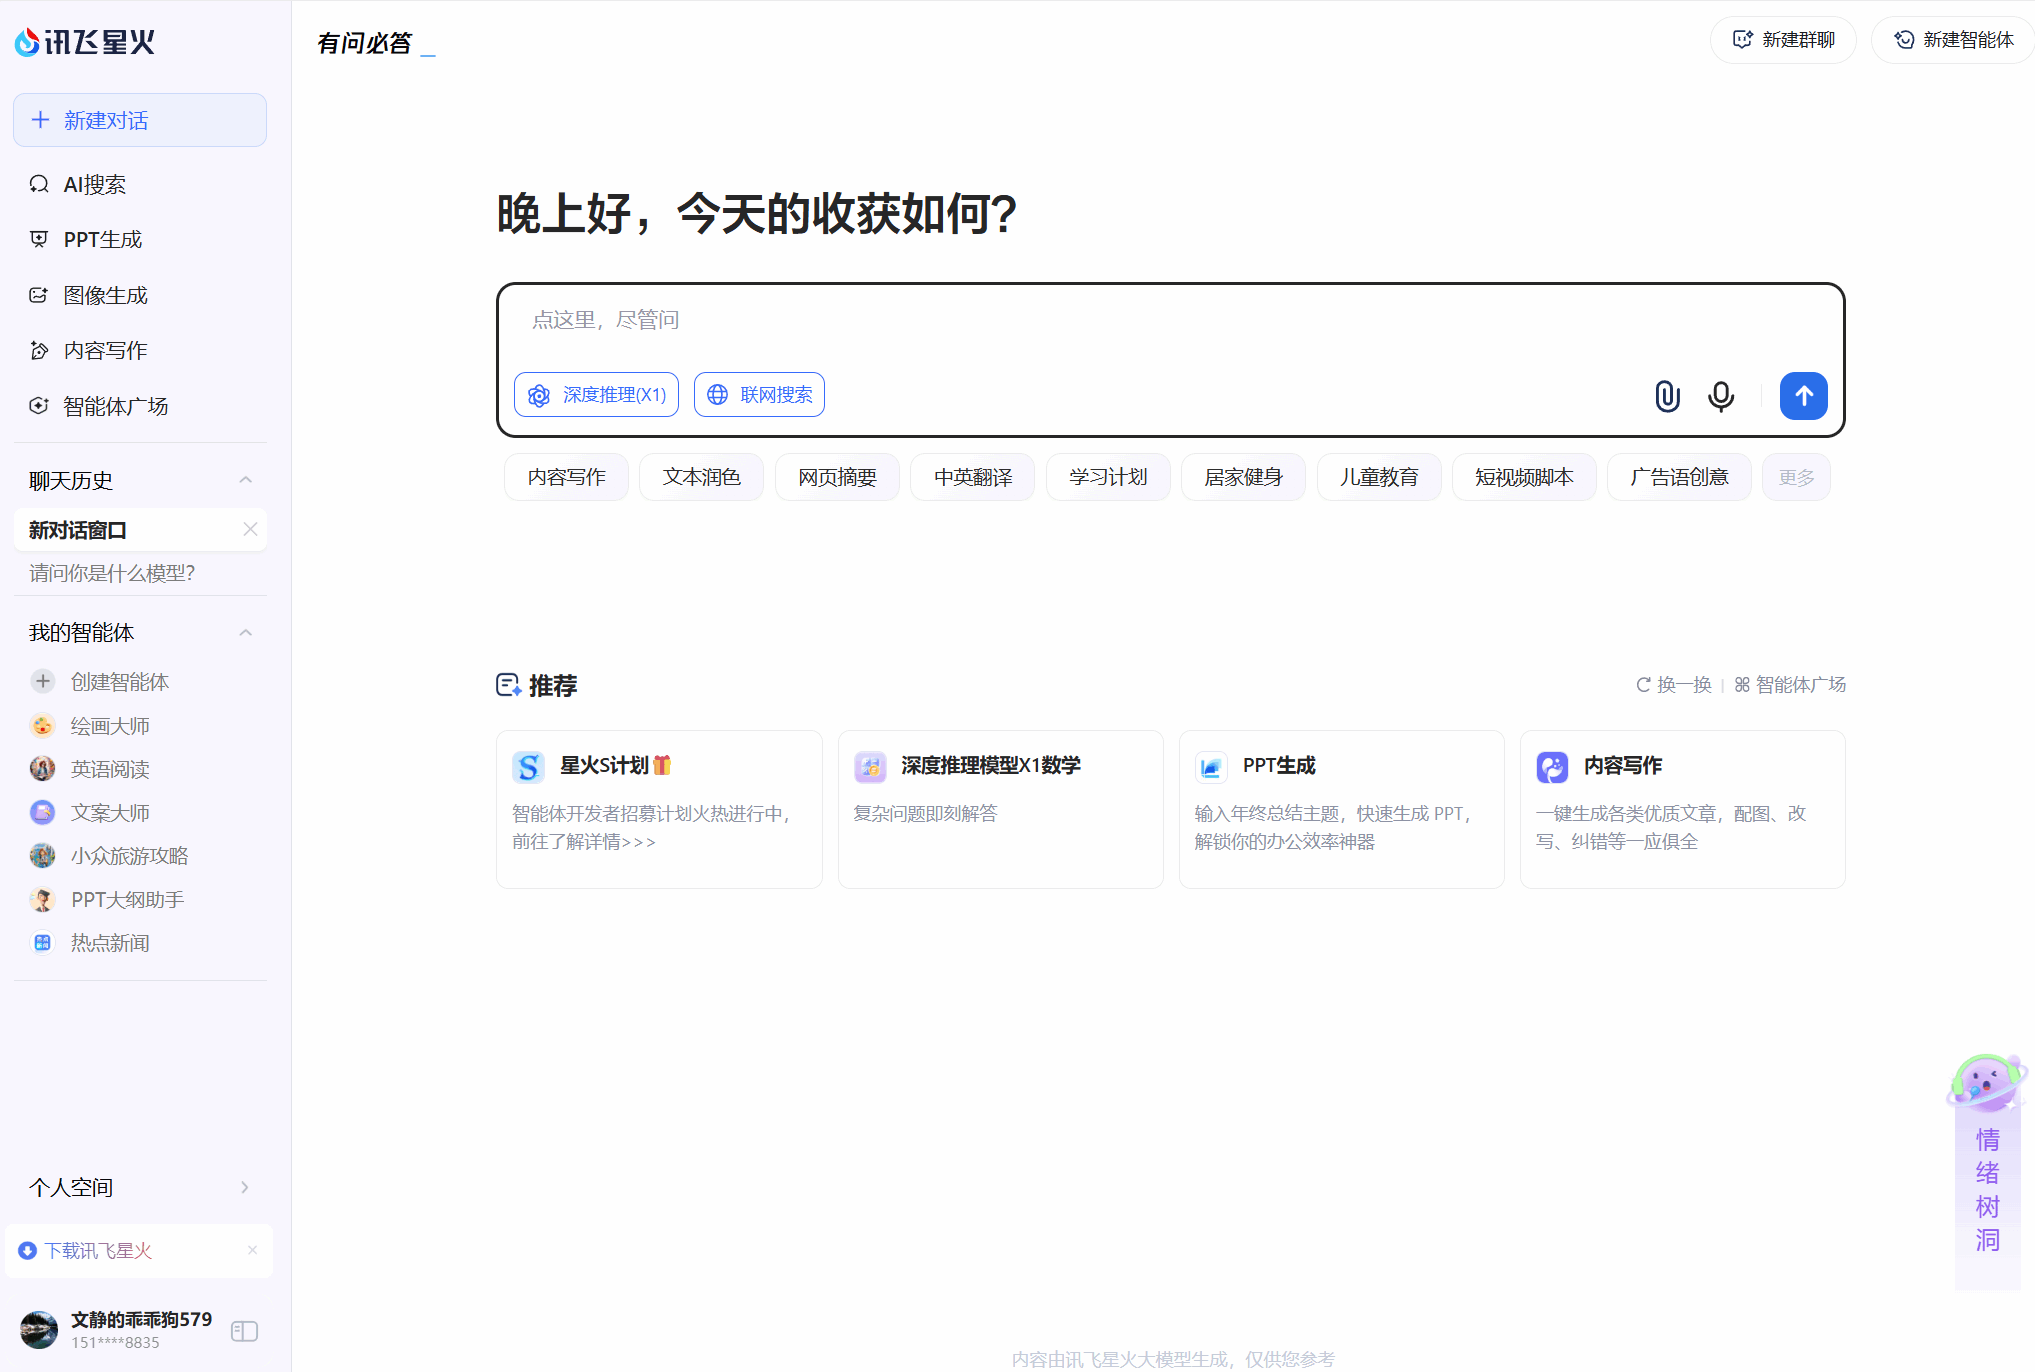Open the PPT生成 recommendation card
Image resolution: width=2035 pixels, height=1372 pixels.
(1341, 809)
